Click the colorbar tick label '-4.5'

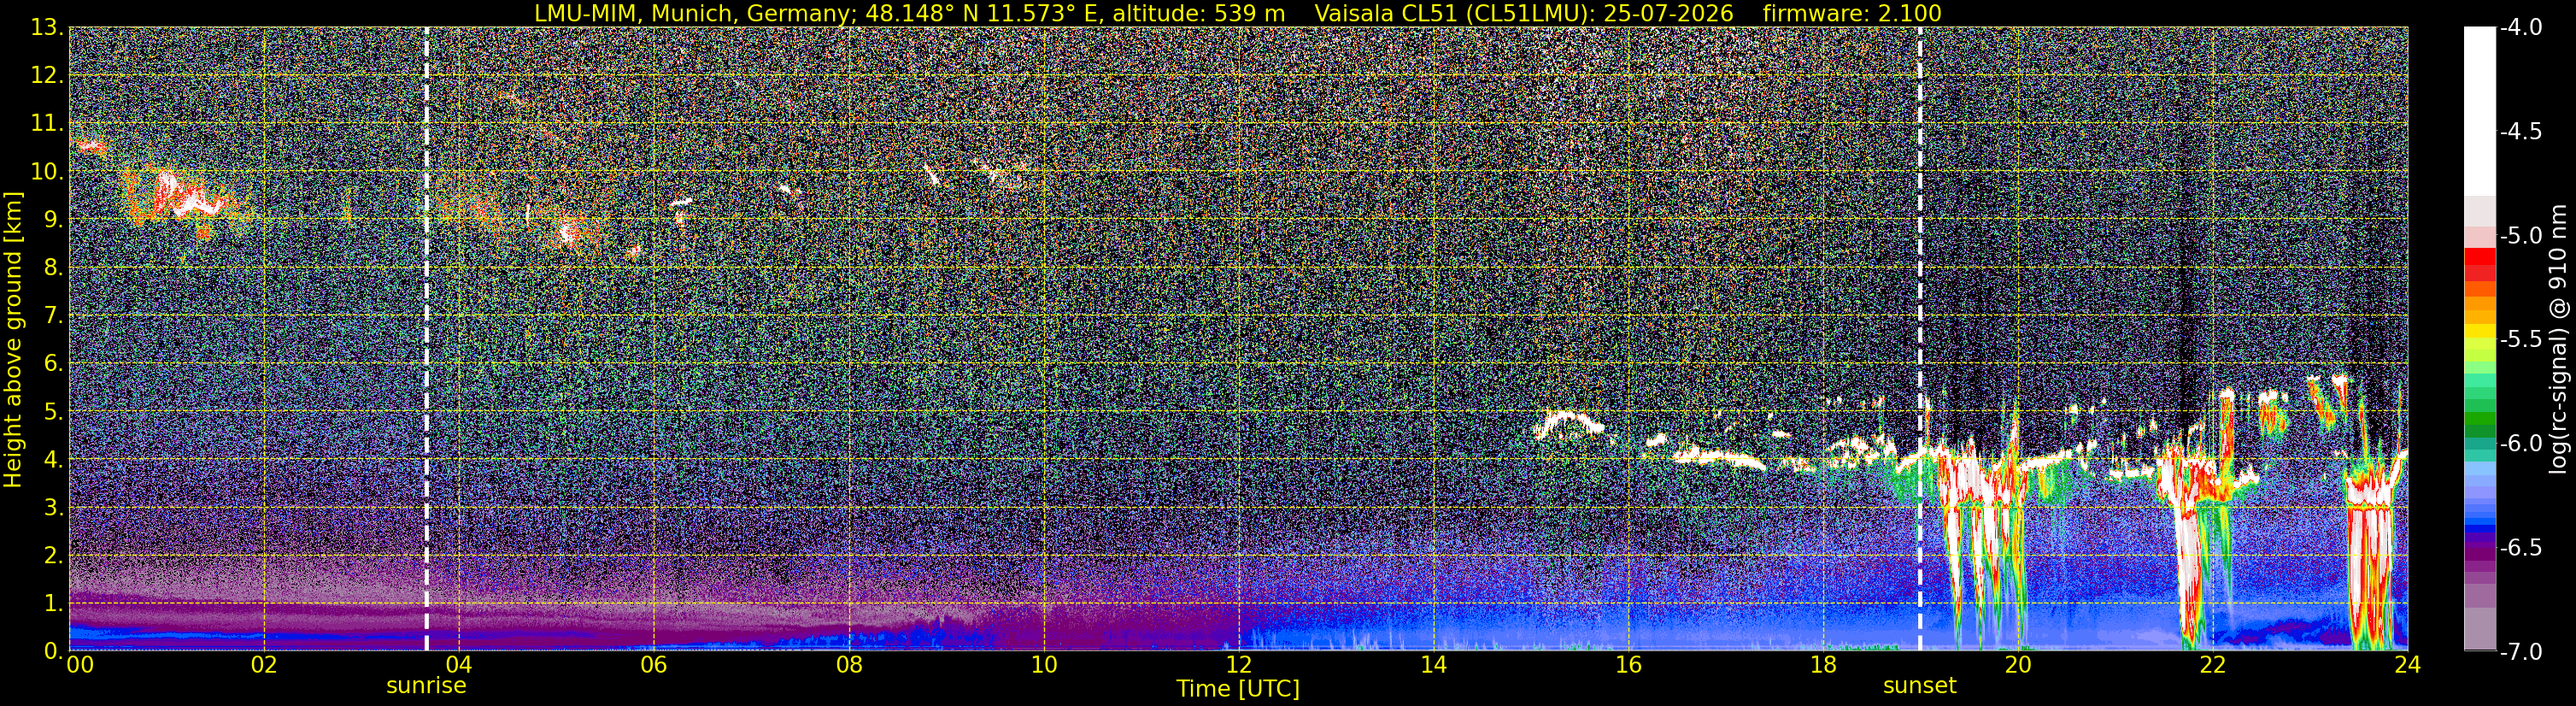coord(2520,132)
